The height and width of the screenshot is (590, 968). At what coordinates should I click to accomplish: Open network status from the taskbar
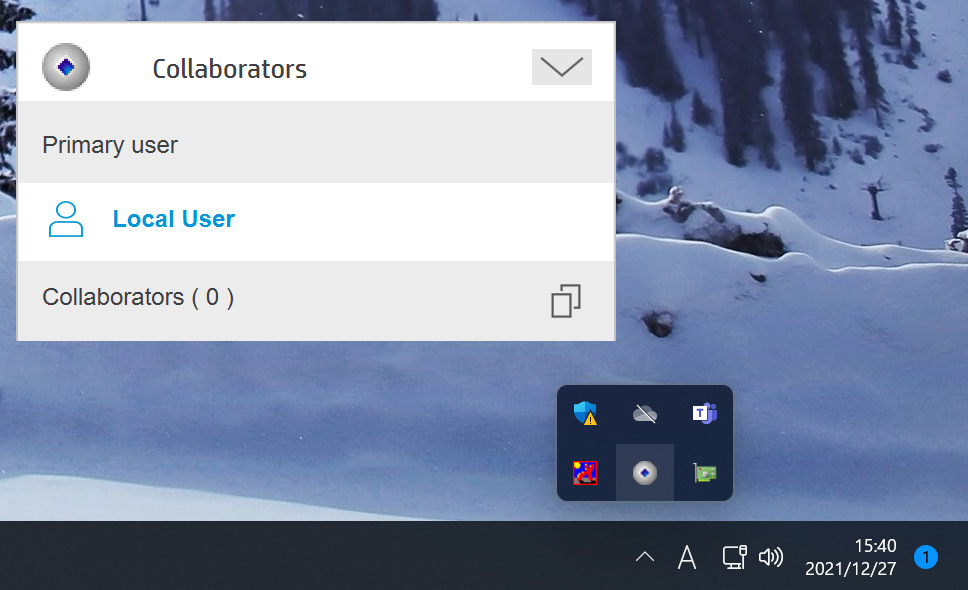tap(735, 557)
